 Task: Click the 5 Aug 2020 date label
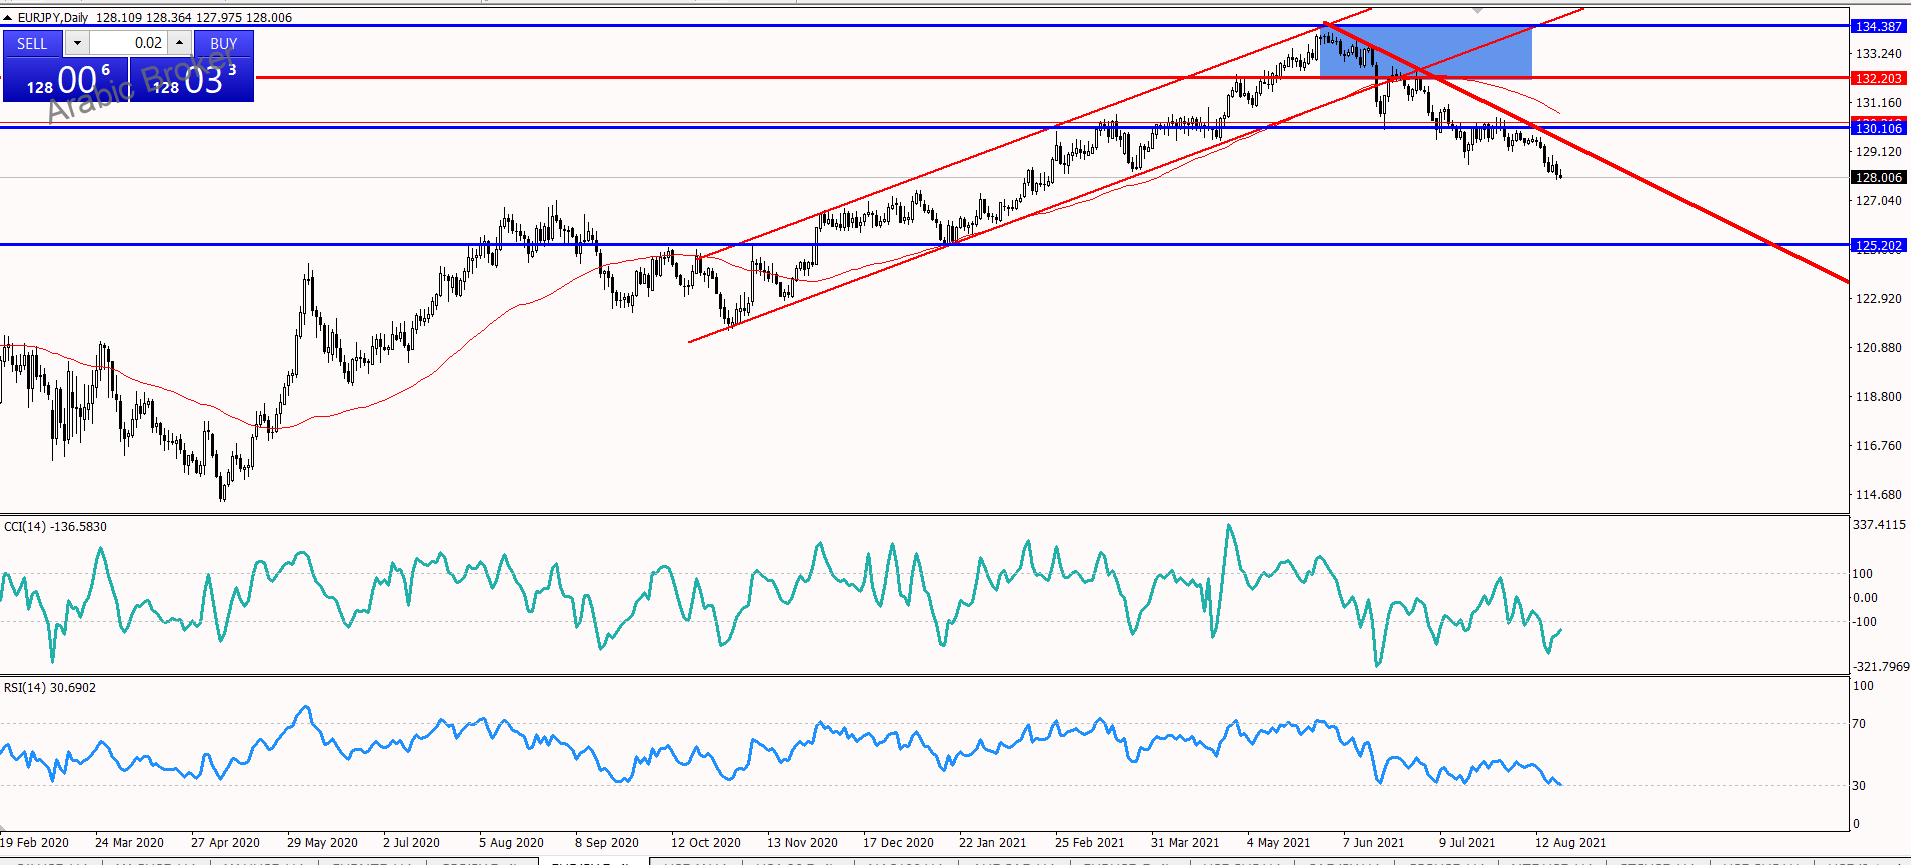511,842
